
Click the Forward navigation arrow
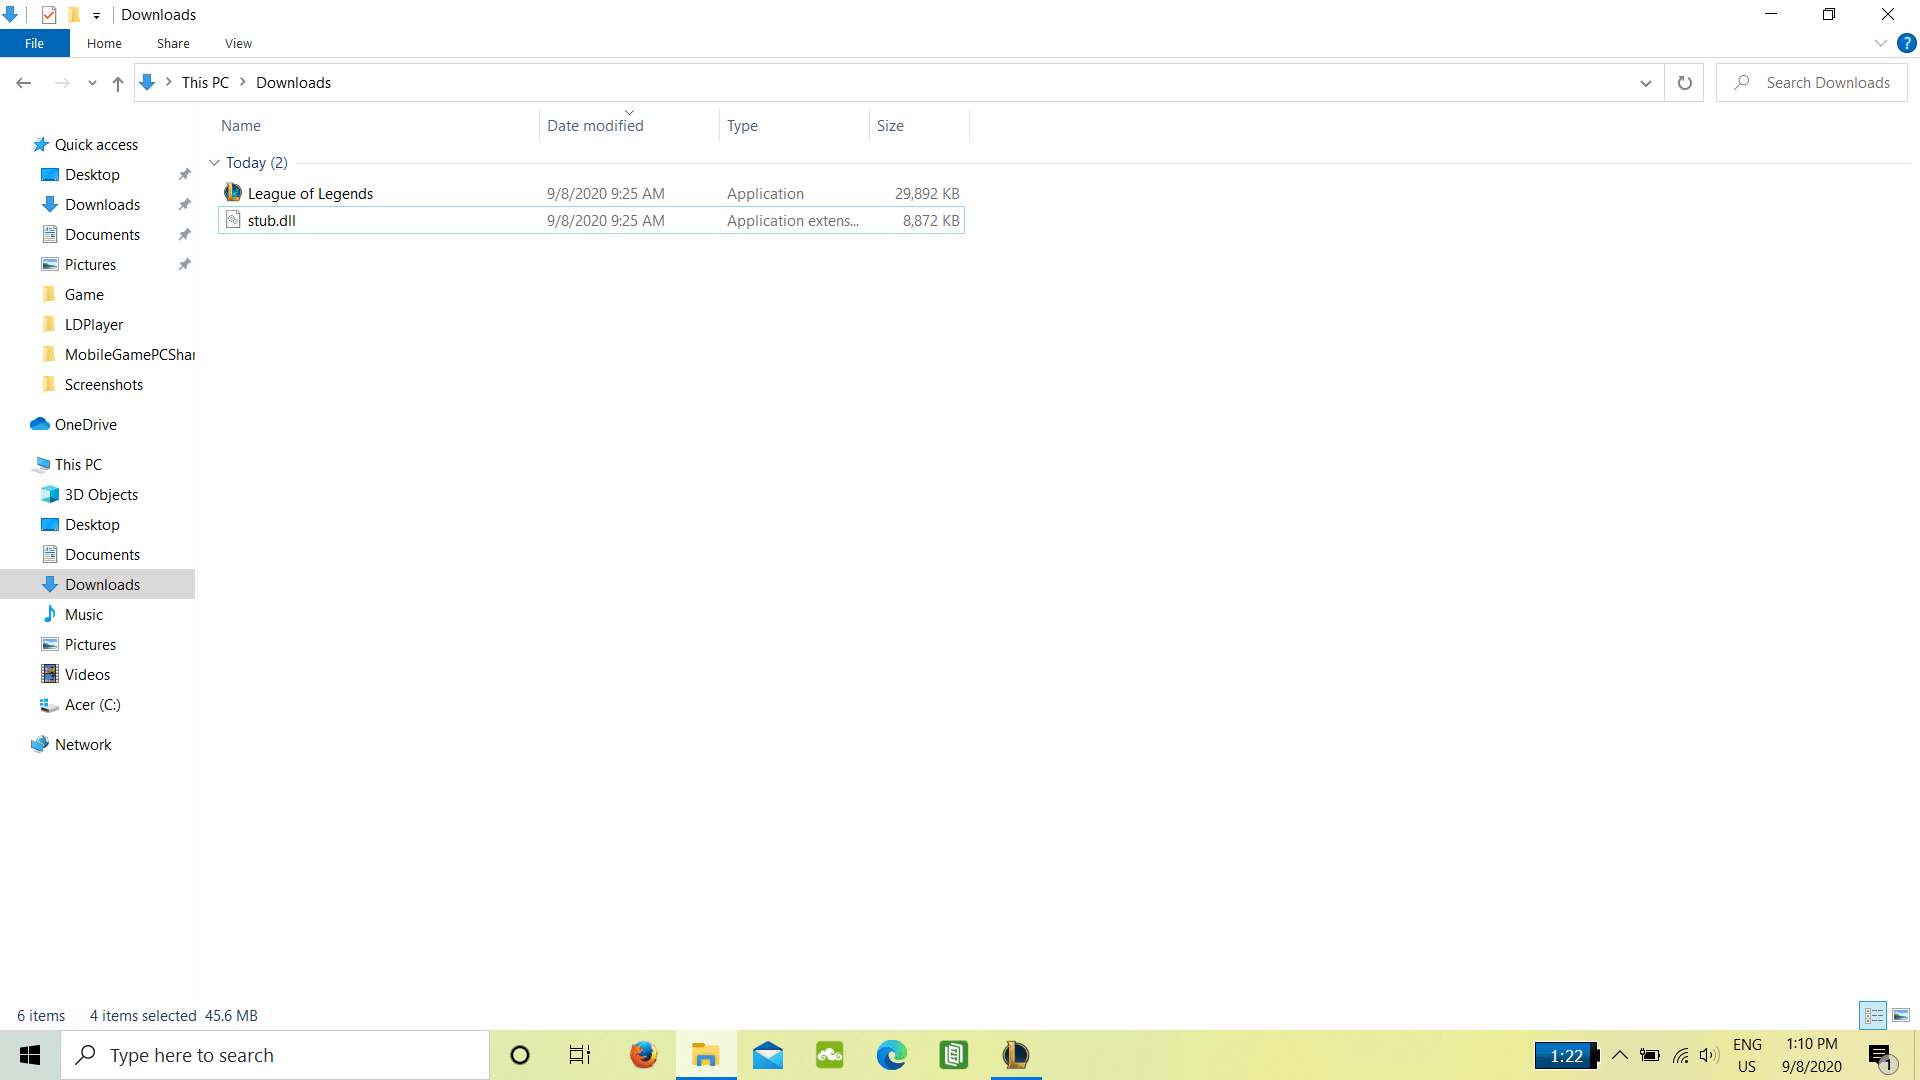pyautogui.click(x=62, y=83)
